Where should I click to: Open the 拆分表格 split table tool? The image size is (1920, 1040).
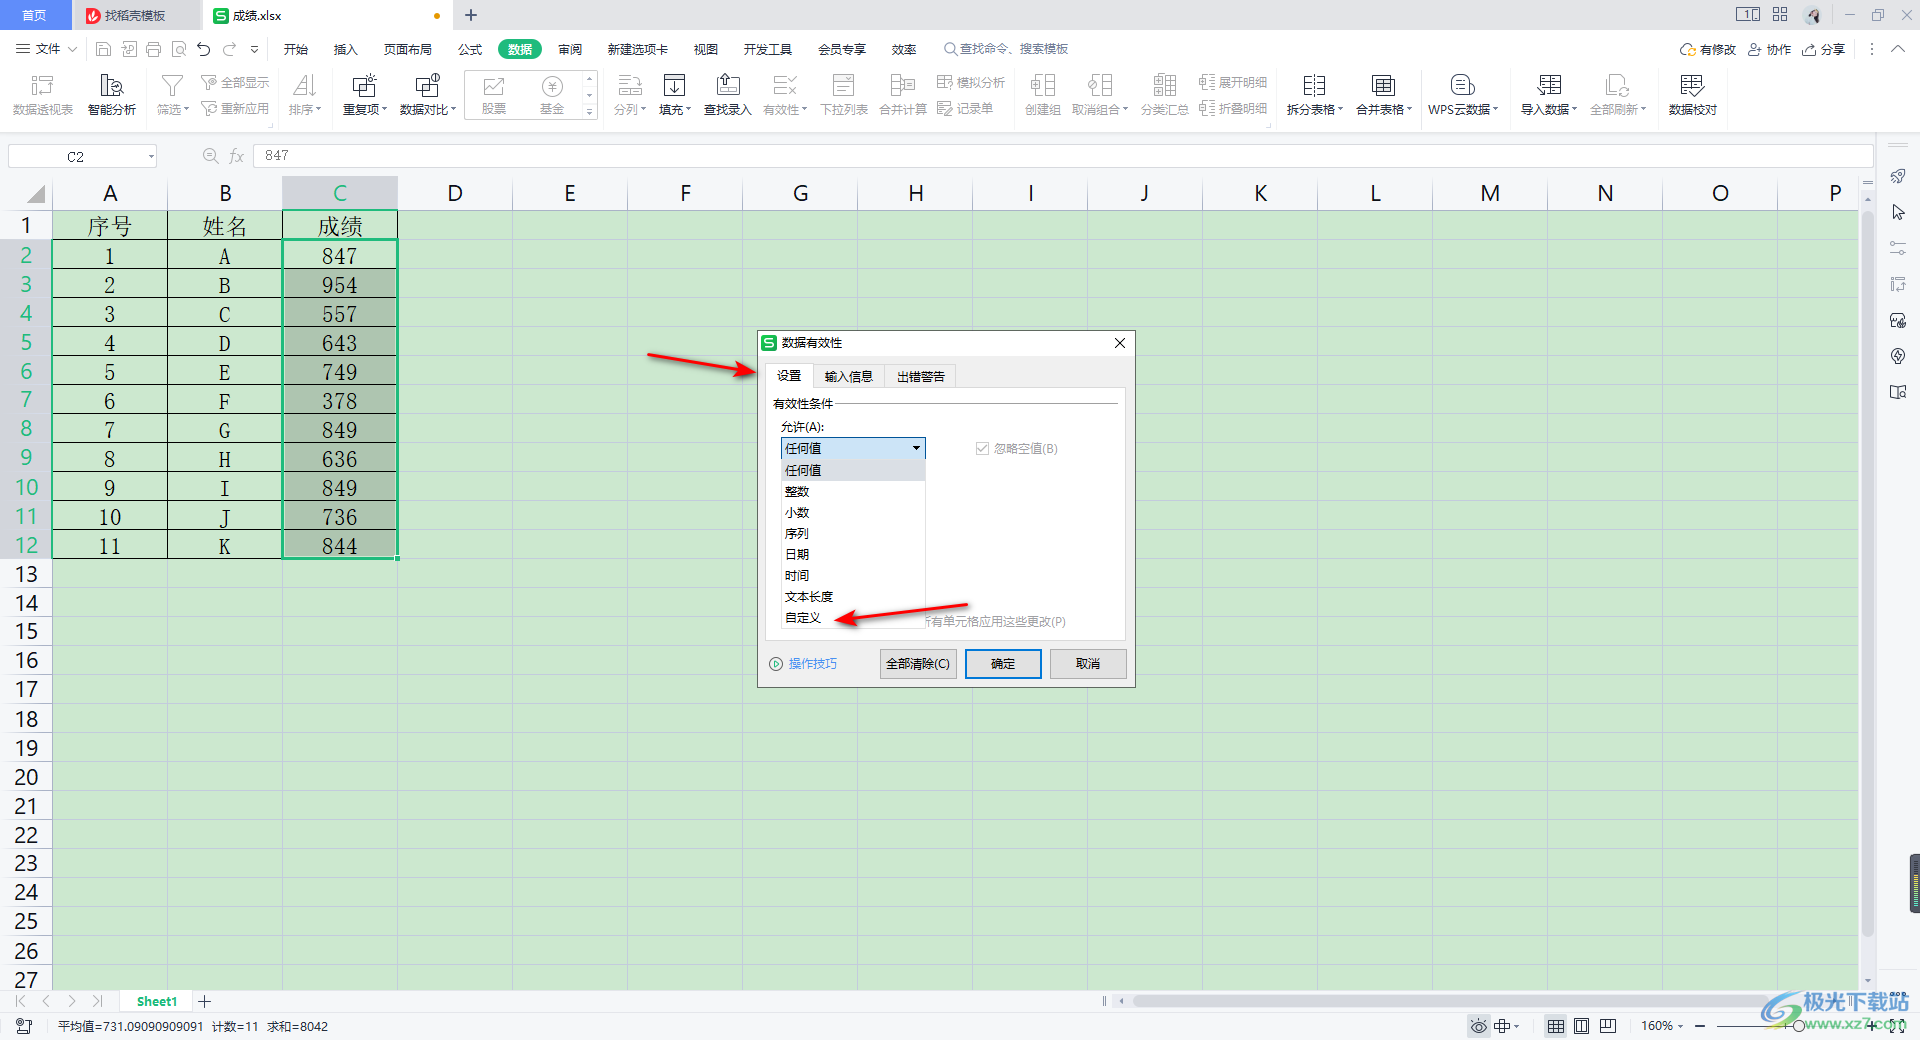point(1314,95)
